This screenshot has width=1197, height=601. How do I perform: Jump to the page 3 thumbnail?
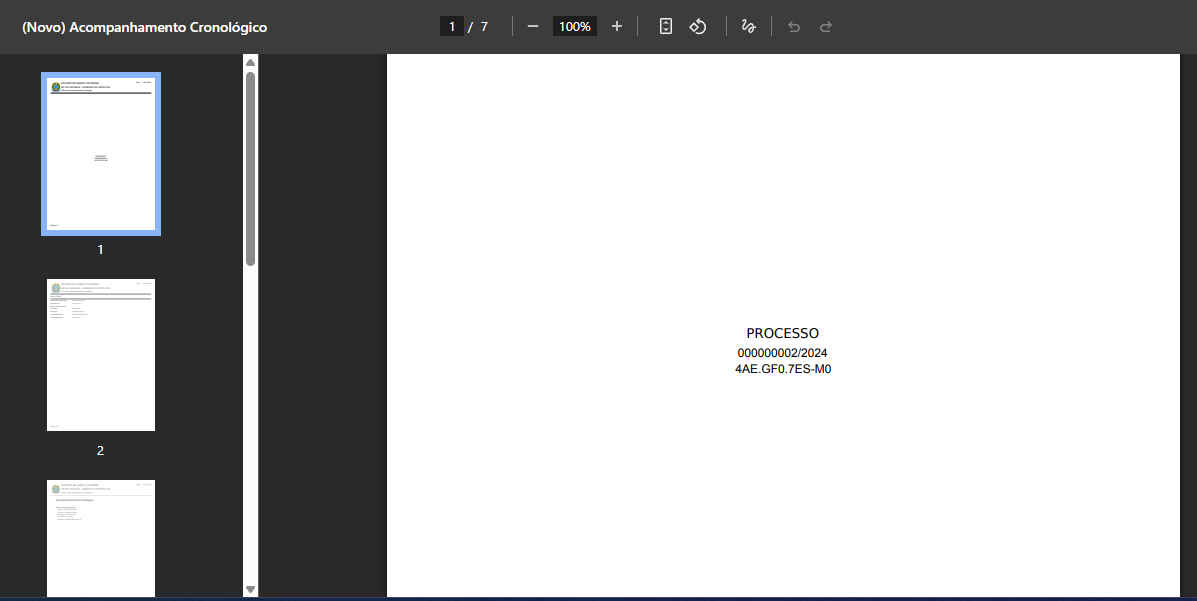click(x=101, y=537)
